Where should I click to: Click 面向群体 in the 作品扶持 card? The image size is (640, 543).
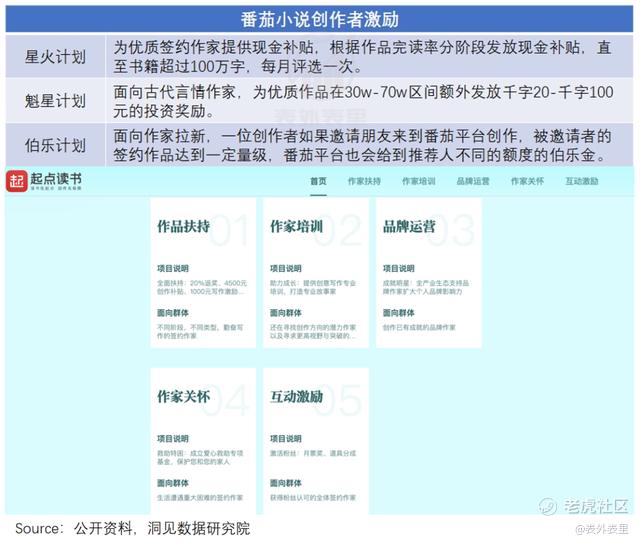point(173,313)
